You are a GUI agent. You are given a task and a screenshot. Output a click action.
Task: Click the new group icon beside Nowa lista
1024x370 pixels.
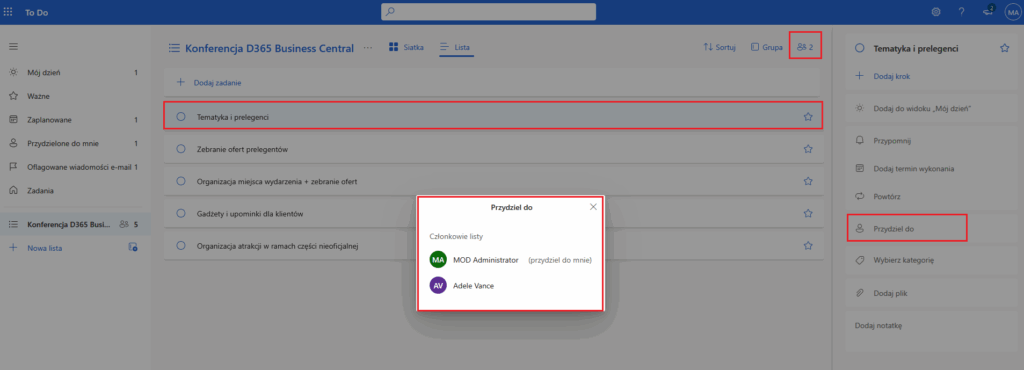(133, 247)
